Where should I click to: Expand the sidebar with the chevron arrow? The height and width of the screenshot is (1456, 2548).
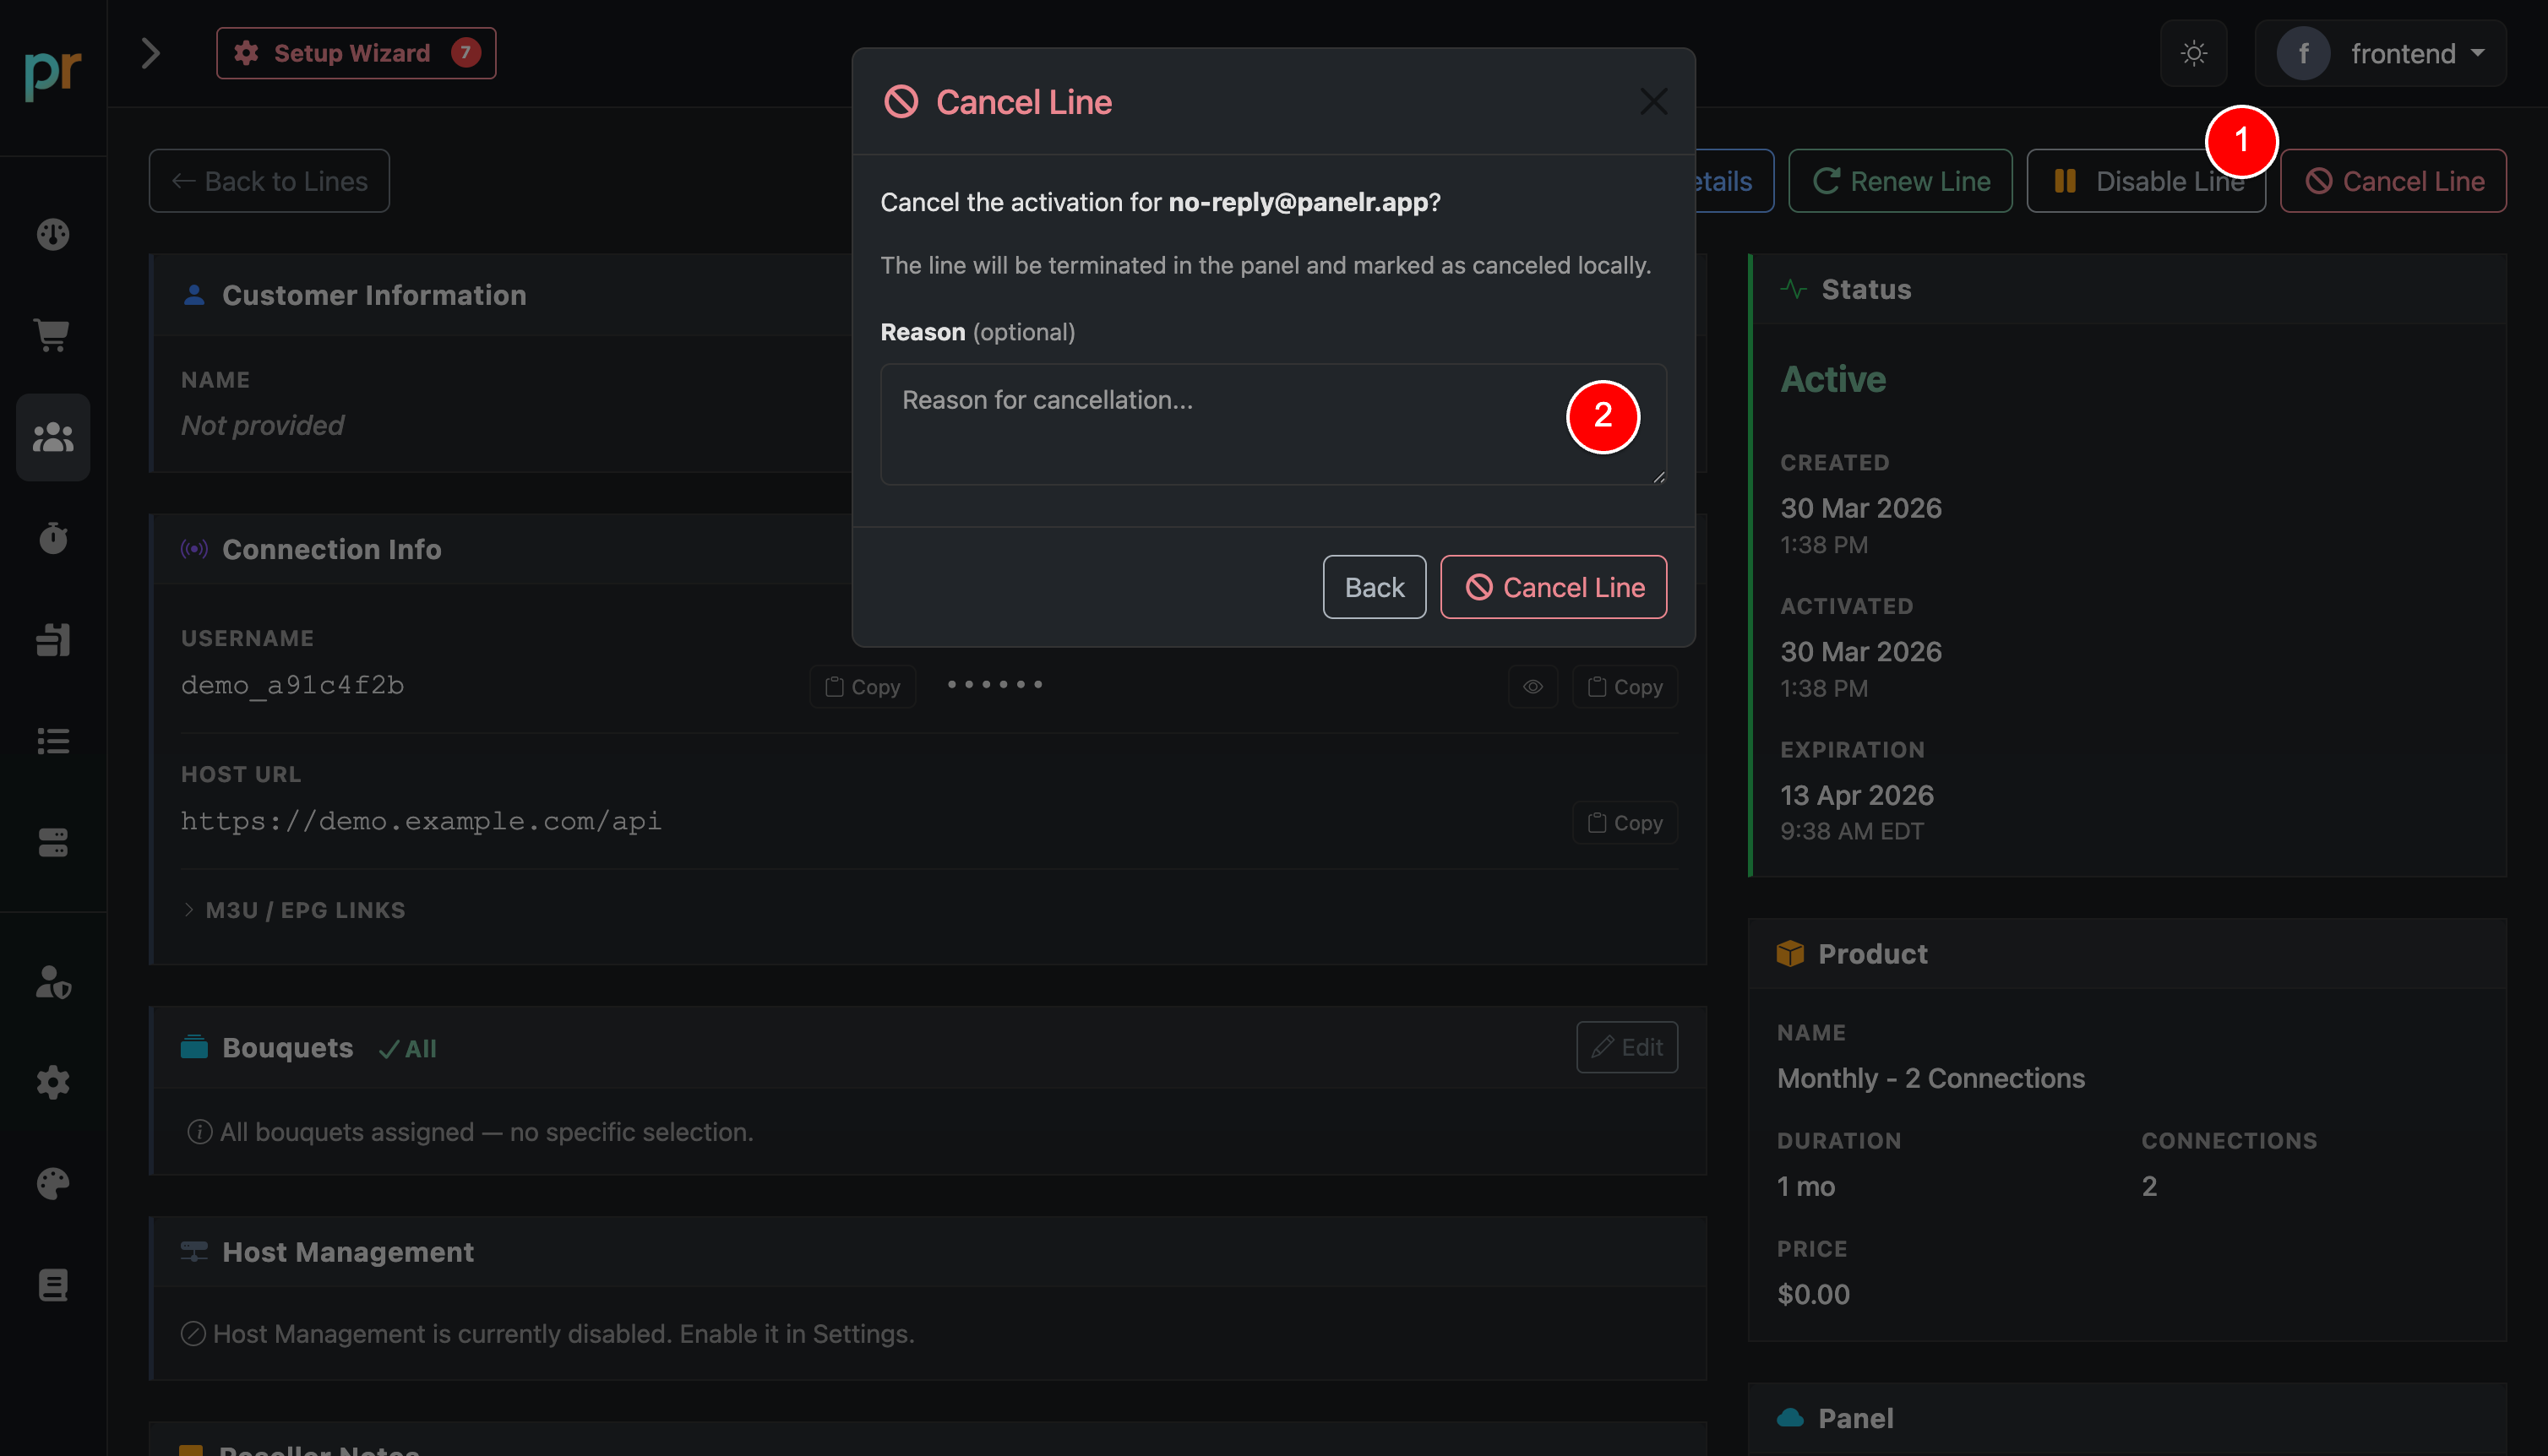pos(151,53)
